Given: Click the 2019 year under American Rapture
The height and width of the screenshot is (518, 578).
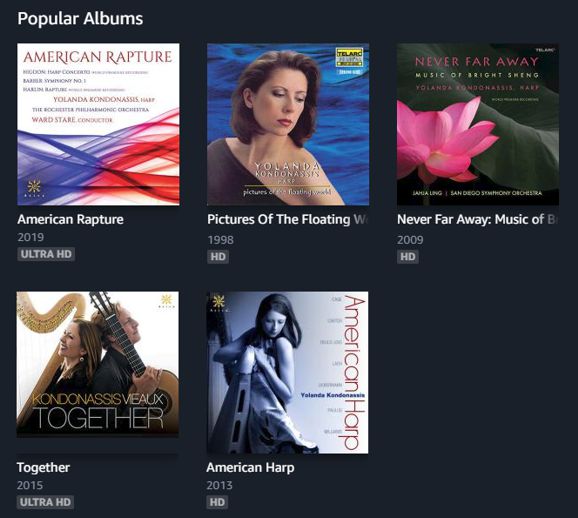Looking at the screenshot, I should 31,237.
